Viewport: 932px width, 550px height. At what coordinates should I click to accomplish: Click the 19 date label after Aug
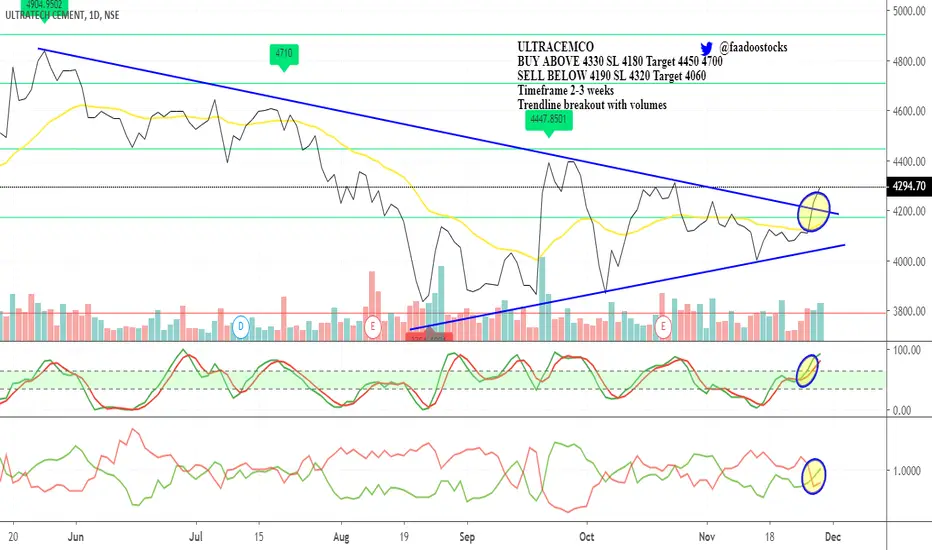[x=404, y=537]
